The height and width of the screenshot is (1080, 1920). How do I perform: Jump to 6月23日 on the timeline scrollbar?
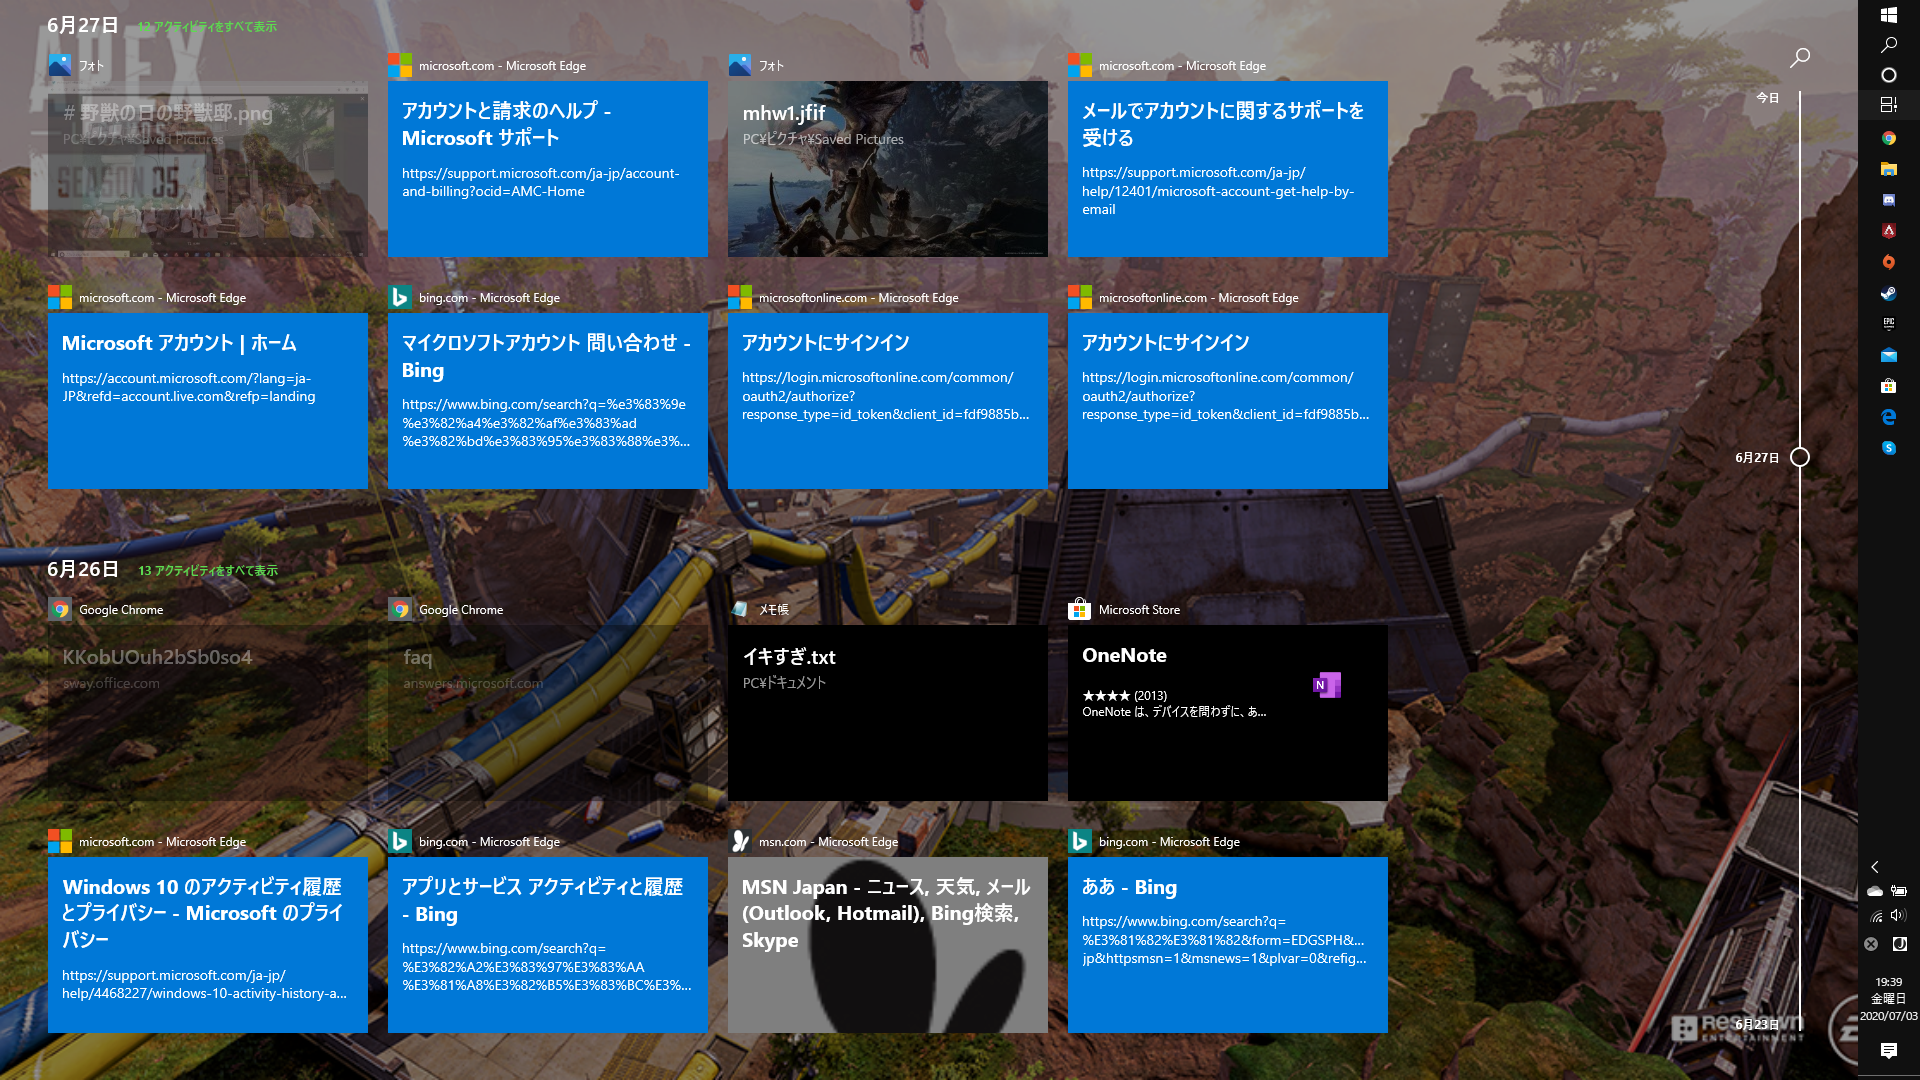(1757, 1024)
